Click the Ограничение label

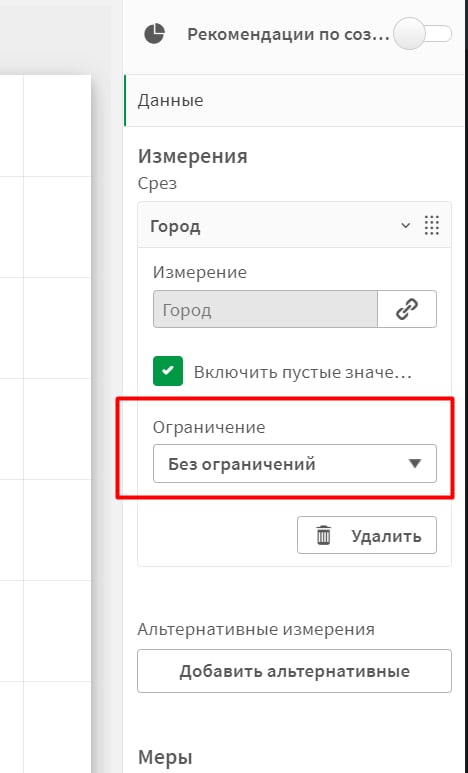tap(209, 427)
